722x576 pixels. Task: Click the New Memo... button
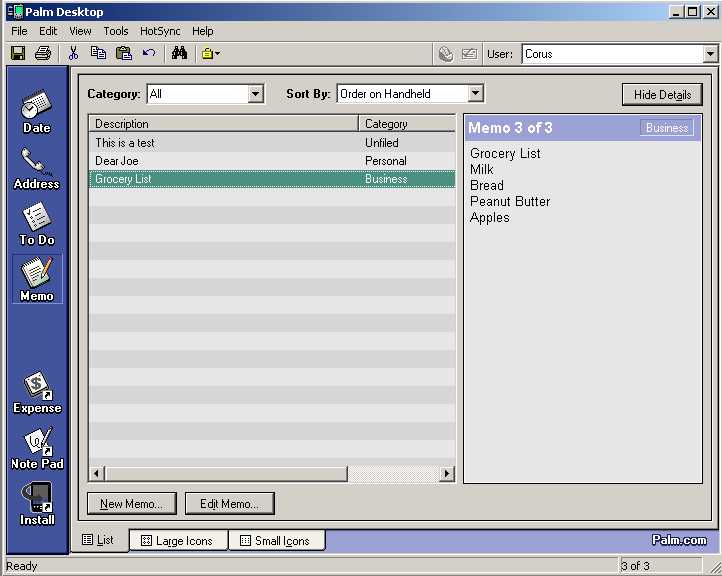click(x=132, y=504)
